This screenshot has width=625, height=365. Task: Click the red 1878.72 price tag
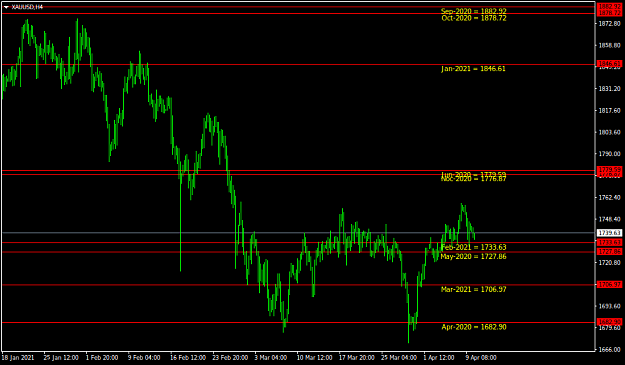[609, 13]
